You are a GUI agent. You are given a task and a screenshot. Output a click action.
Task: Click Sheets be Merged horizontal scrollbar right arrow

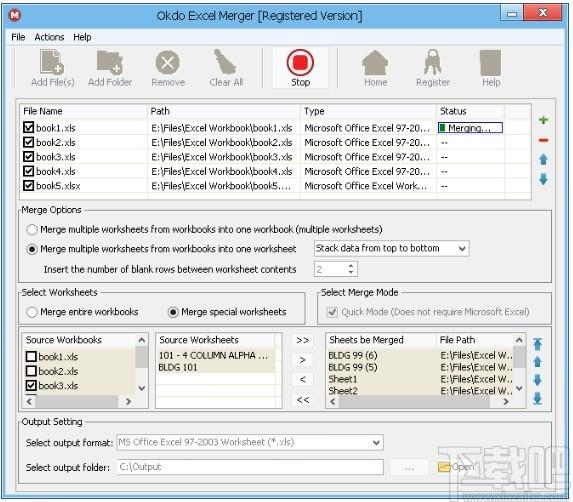506,402
